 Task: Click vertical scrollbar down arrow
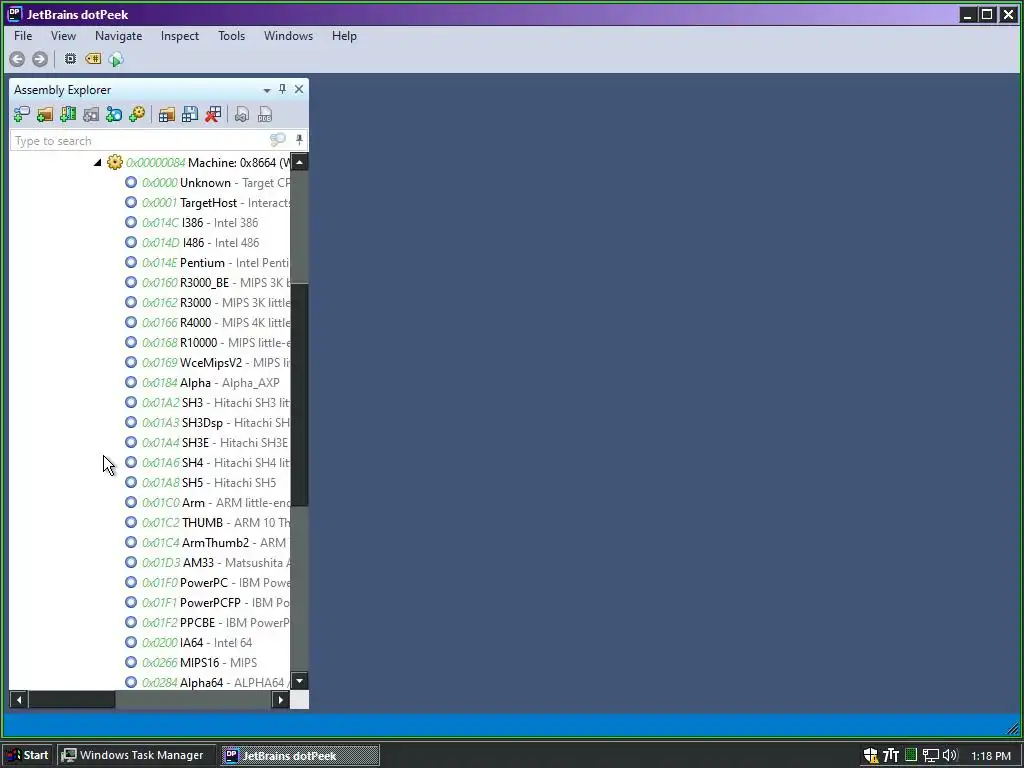point(299,681)
